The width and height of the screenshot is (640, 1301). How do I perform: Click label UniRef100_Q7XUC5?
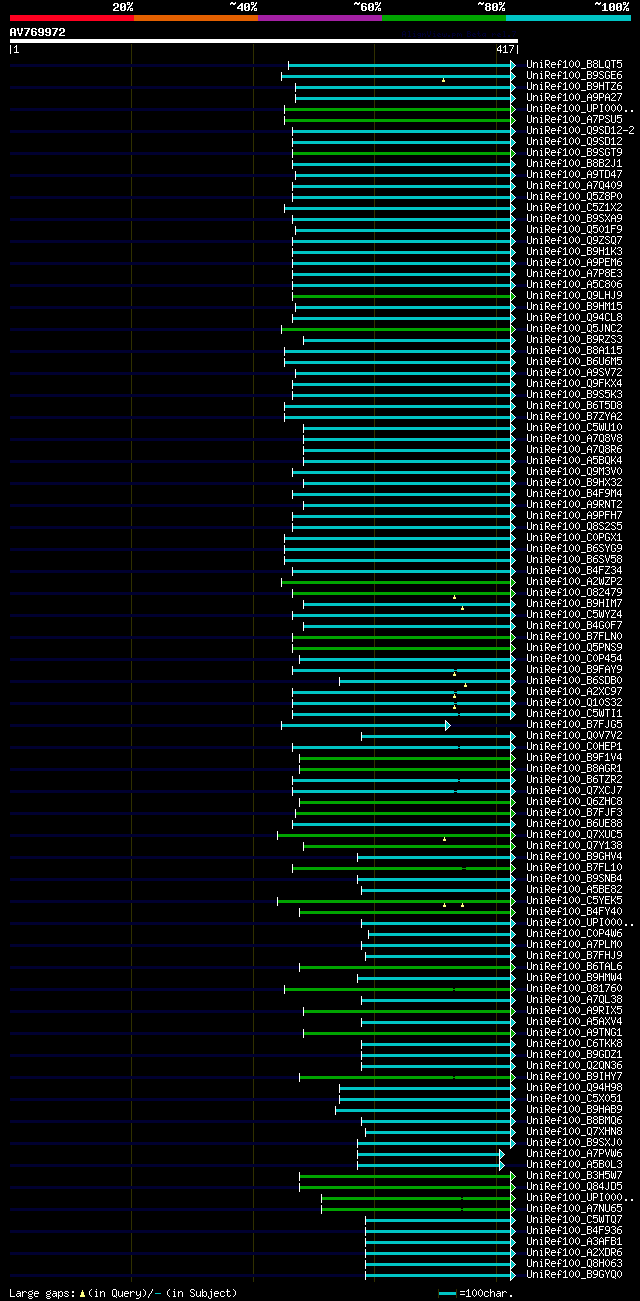(x=574, y=834)
